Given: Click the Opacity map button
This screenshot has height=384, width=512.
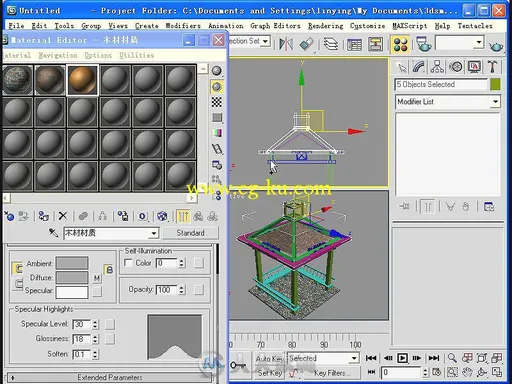Looking at the screenshot, I should 199,290.
